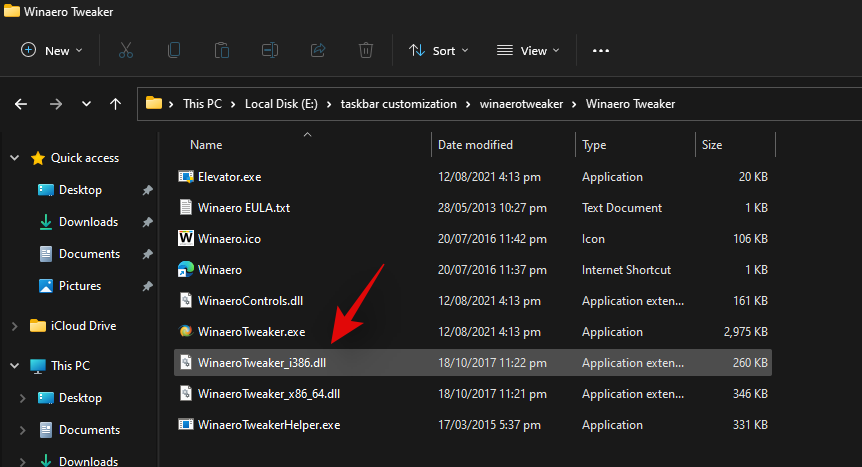Image resolution: width=862 pixels, height=467 pixels.
Task: Open the See more ellipsis menu
Action: point(600,50)
